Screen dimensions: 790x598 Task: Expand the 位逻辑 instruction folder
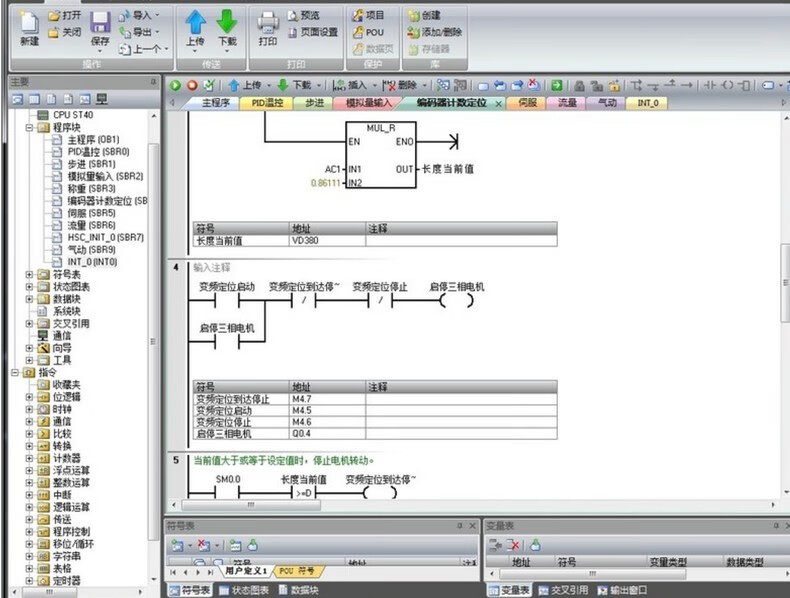(29, 397)
